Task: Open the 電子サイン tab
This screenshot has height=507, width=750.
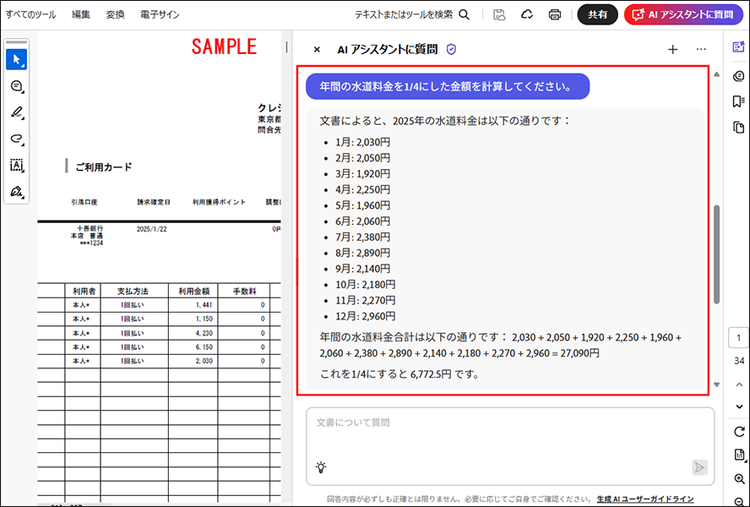Action: (x=160, y=14)
